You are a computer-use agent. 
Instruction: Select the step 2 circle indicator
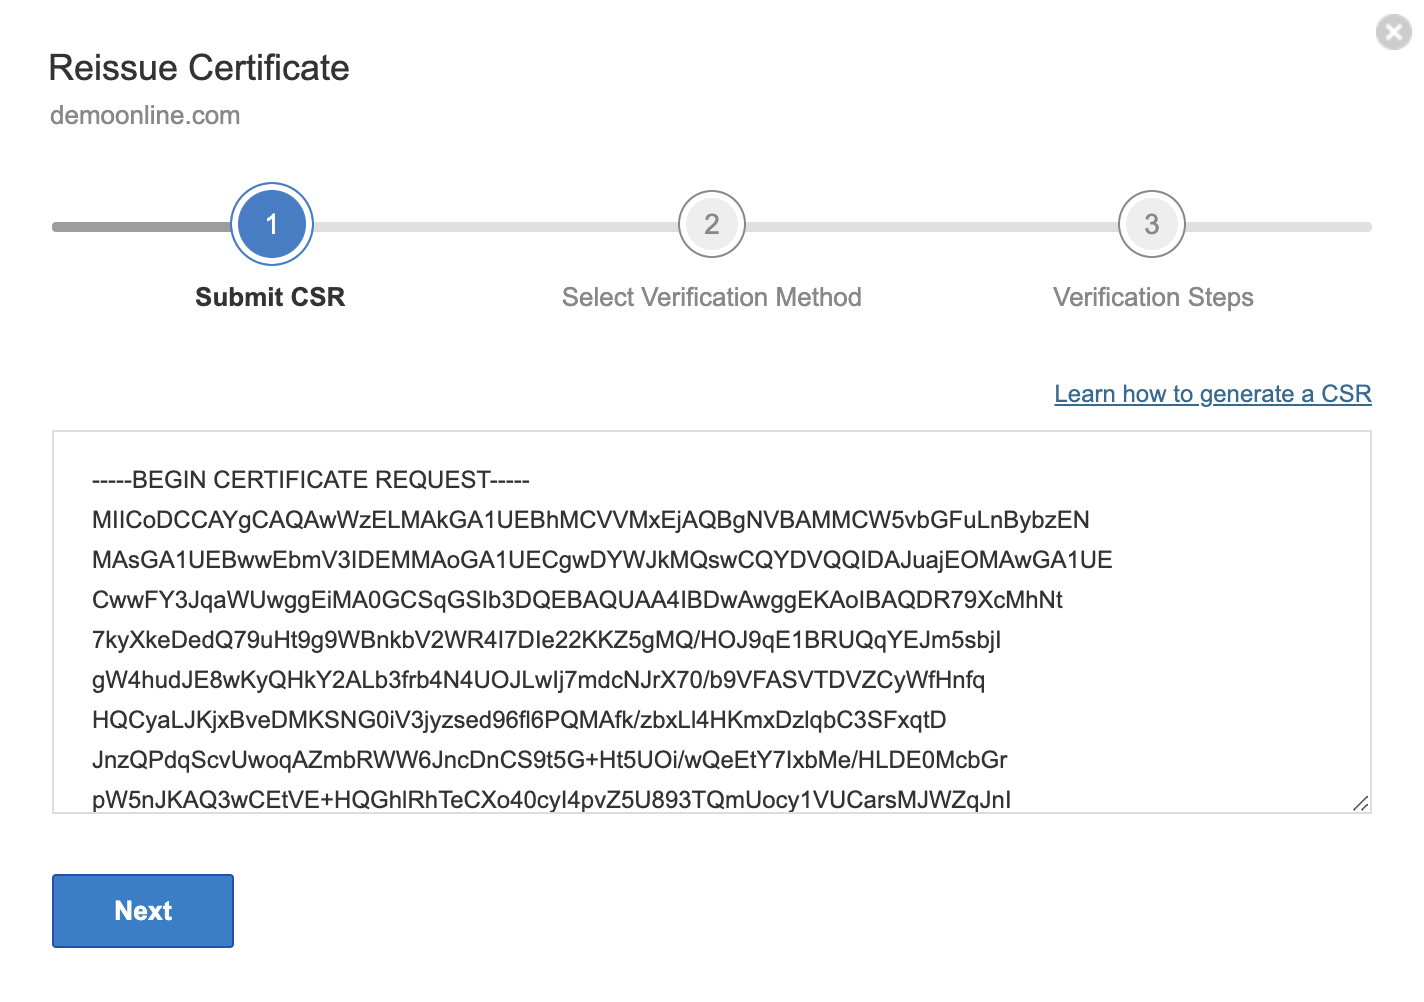pyautogui.click(x=711, y=224)
